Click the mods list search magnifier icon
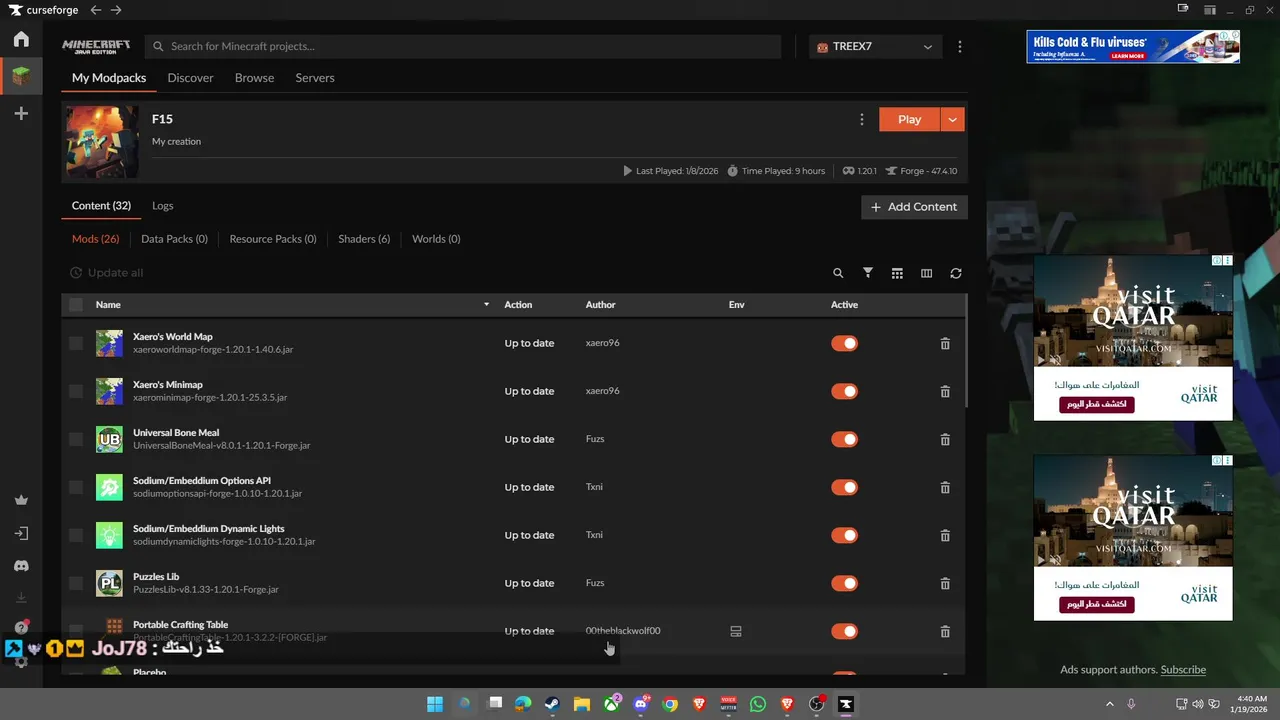Screen dimensions: 1280x720 click(x=838, y=273)
